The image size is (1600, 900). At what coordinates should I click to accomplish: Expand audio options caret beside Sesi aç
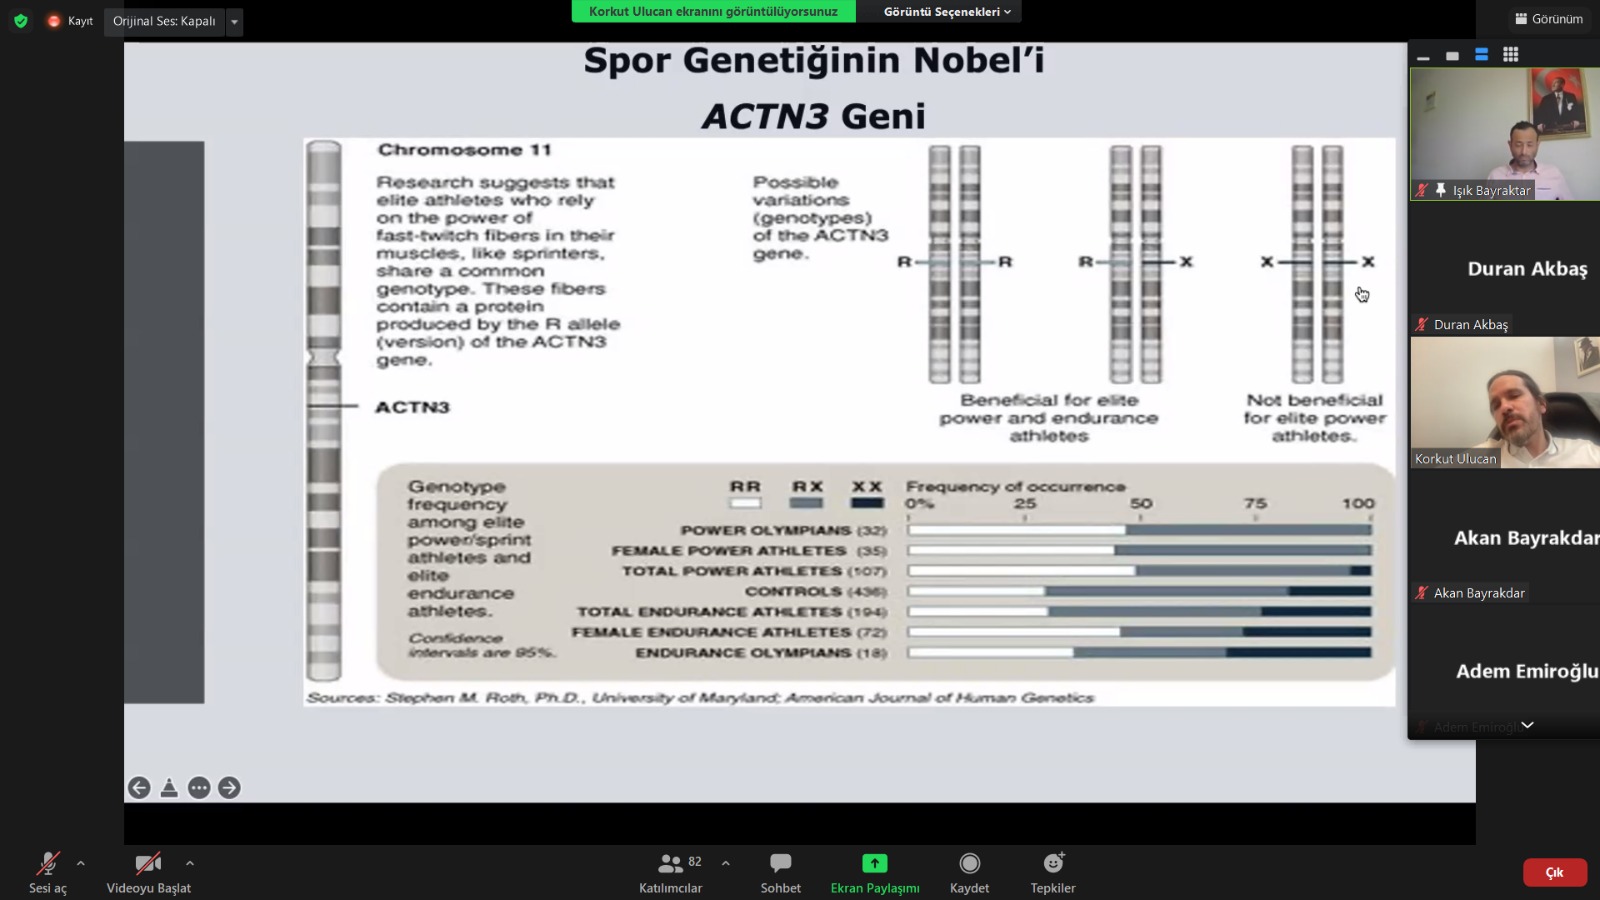(x=81, y=863)
